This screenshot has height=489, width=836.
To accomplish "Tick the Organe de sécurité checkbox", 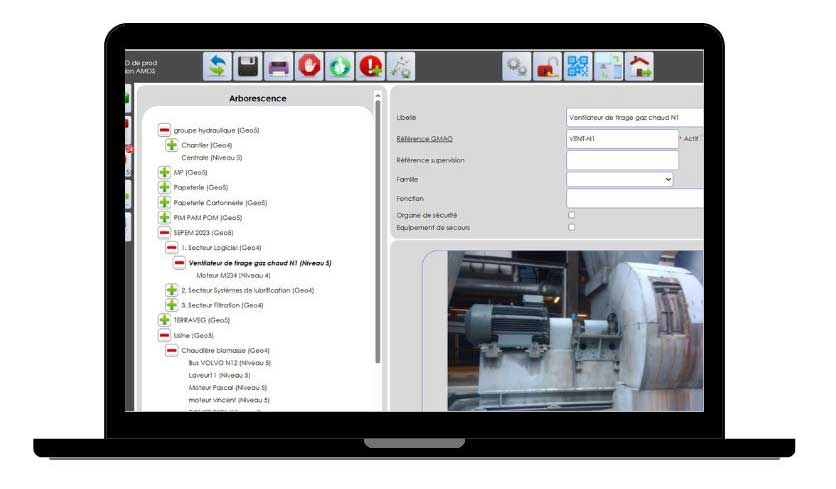I will point(572,215).
